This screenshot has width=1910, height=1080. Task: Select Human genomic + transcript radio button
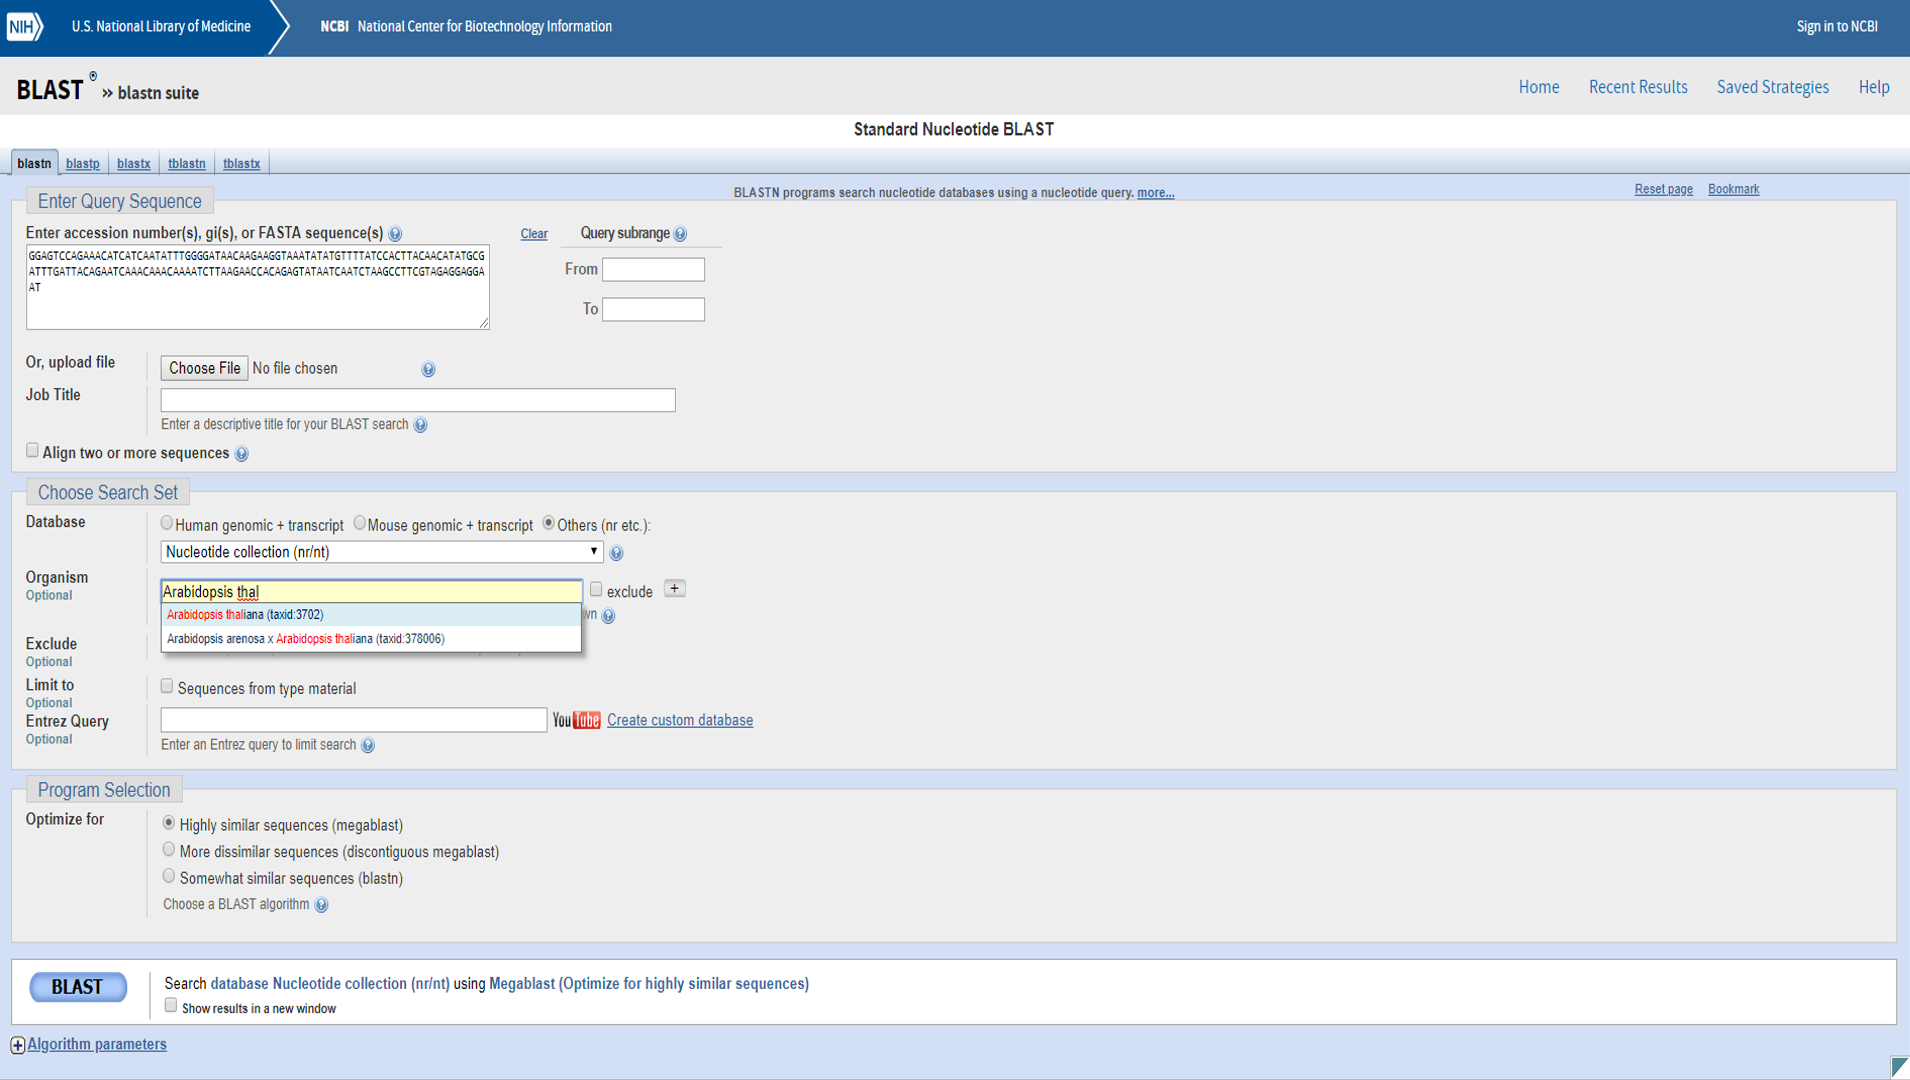pyautogui.click(x=167, y=523)
